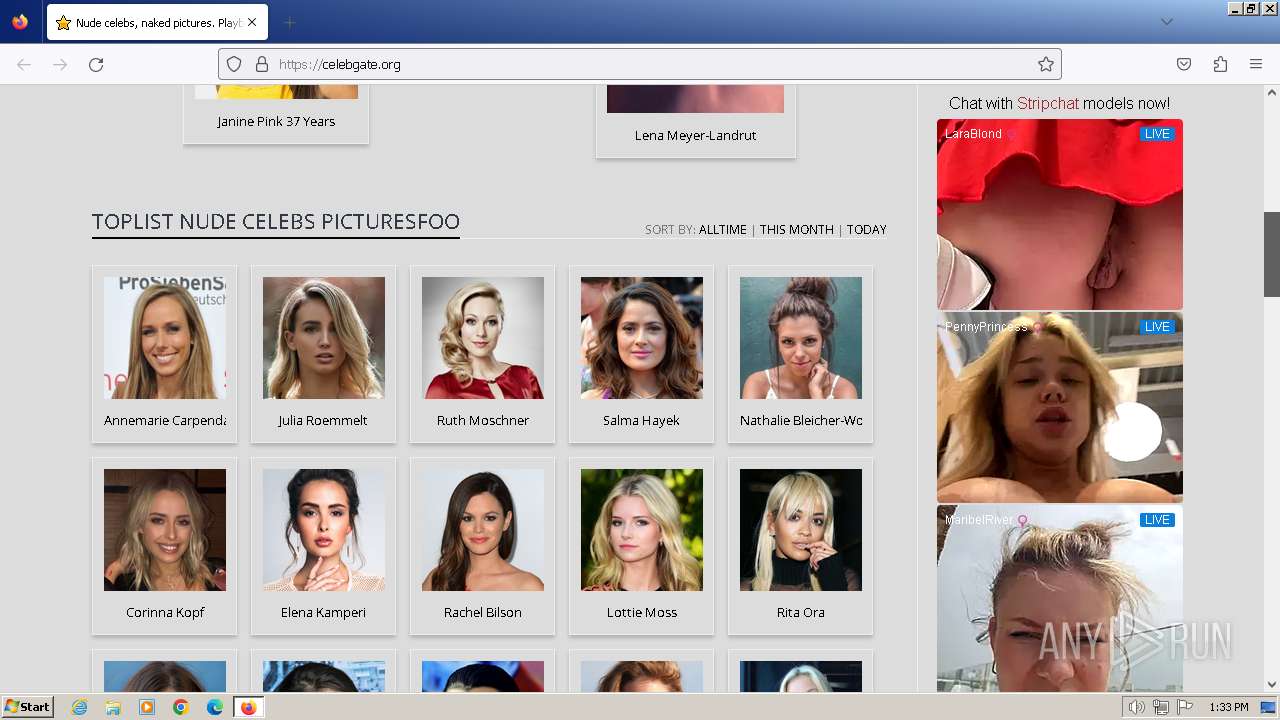Launch the media player from the taskbar
This screenshot has height=720, width=1280.
point(147,707)
